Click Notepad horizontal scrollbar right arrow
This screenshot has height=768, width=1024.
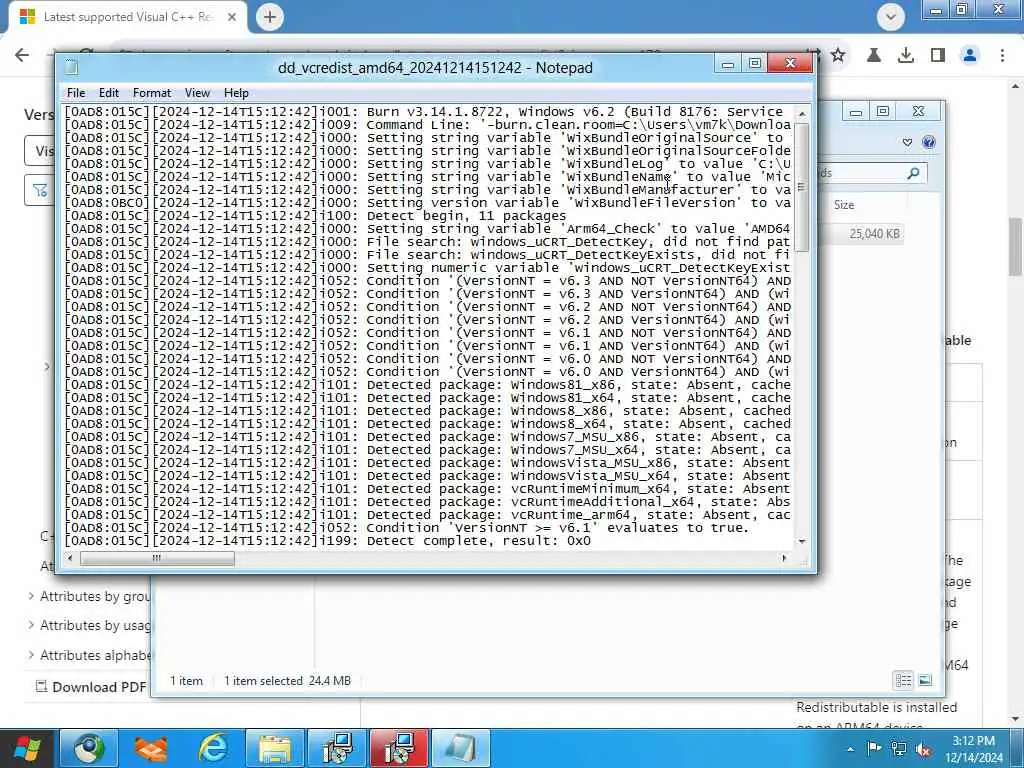click(784, 558)
